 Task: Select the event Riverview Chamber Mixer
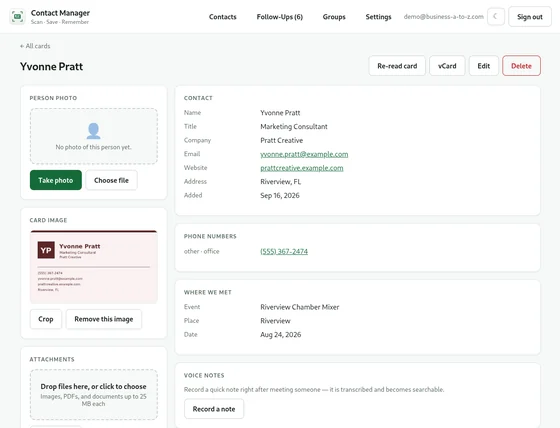300,307
